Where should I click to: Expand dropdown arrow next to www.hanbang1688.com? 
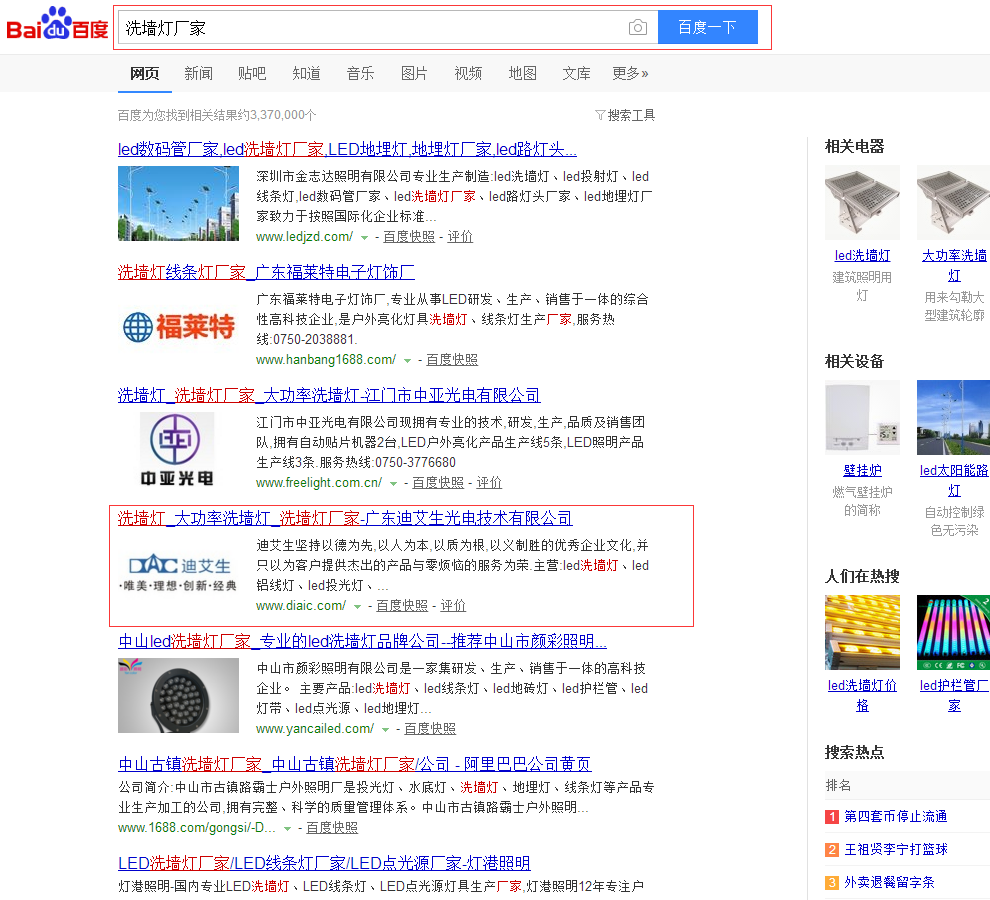click(408, 361)
